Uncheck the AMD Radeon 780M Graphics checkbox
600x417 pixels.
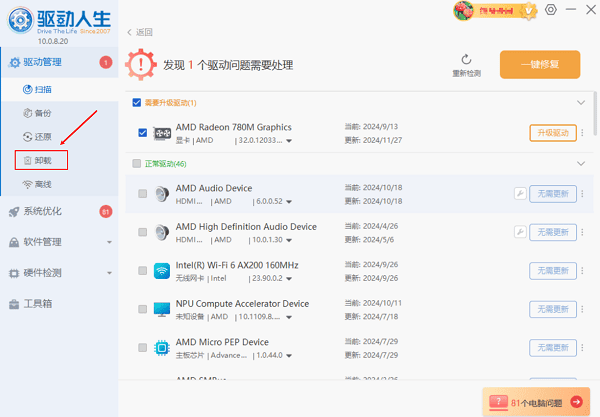[x=142, y=133]
